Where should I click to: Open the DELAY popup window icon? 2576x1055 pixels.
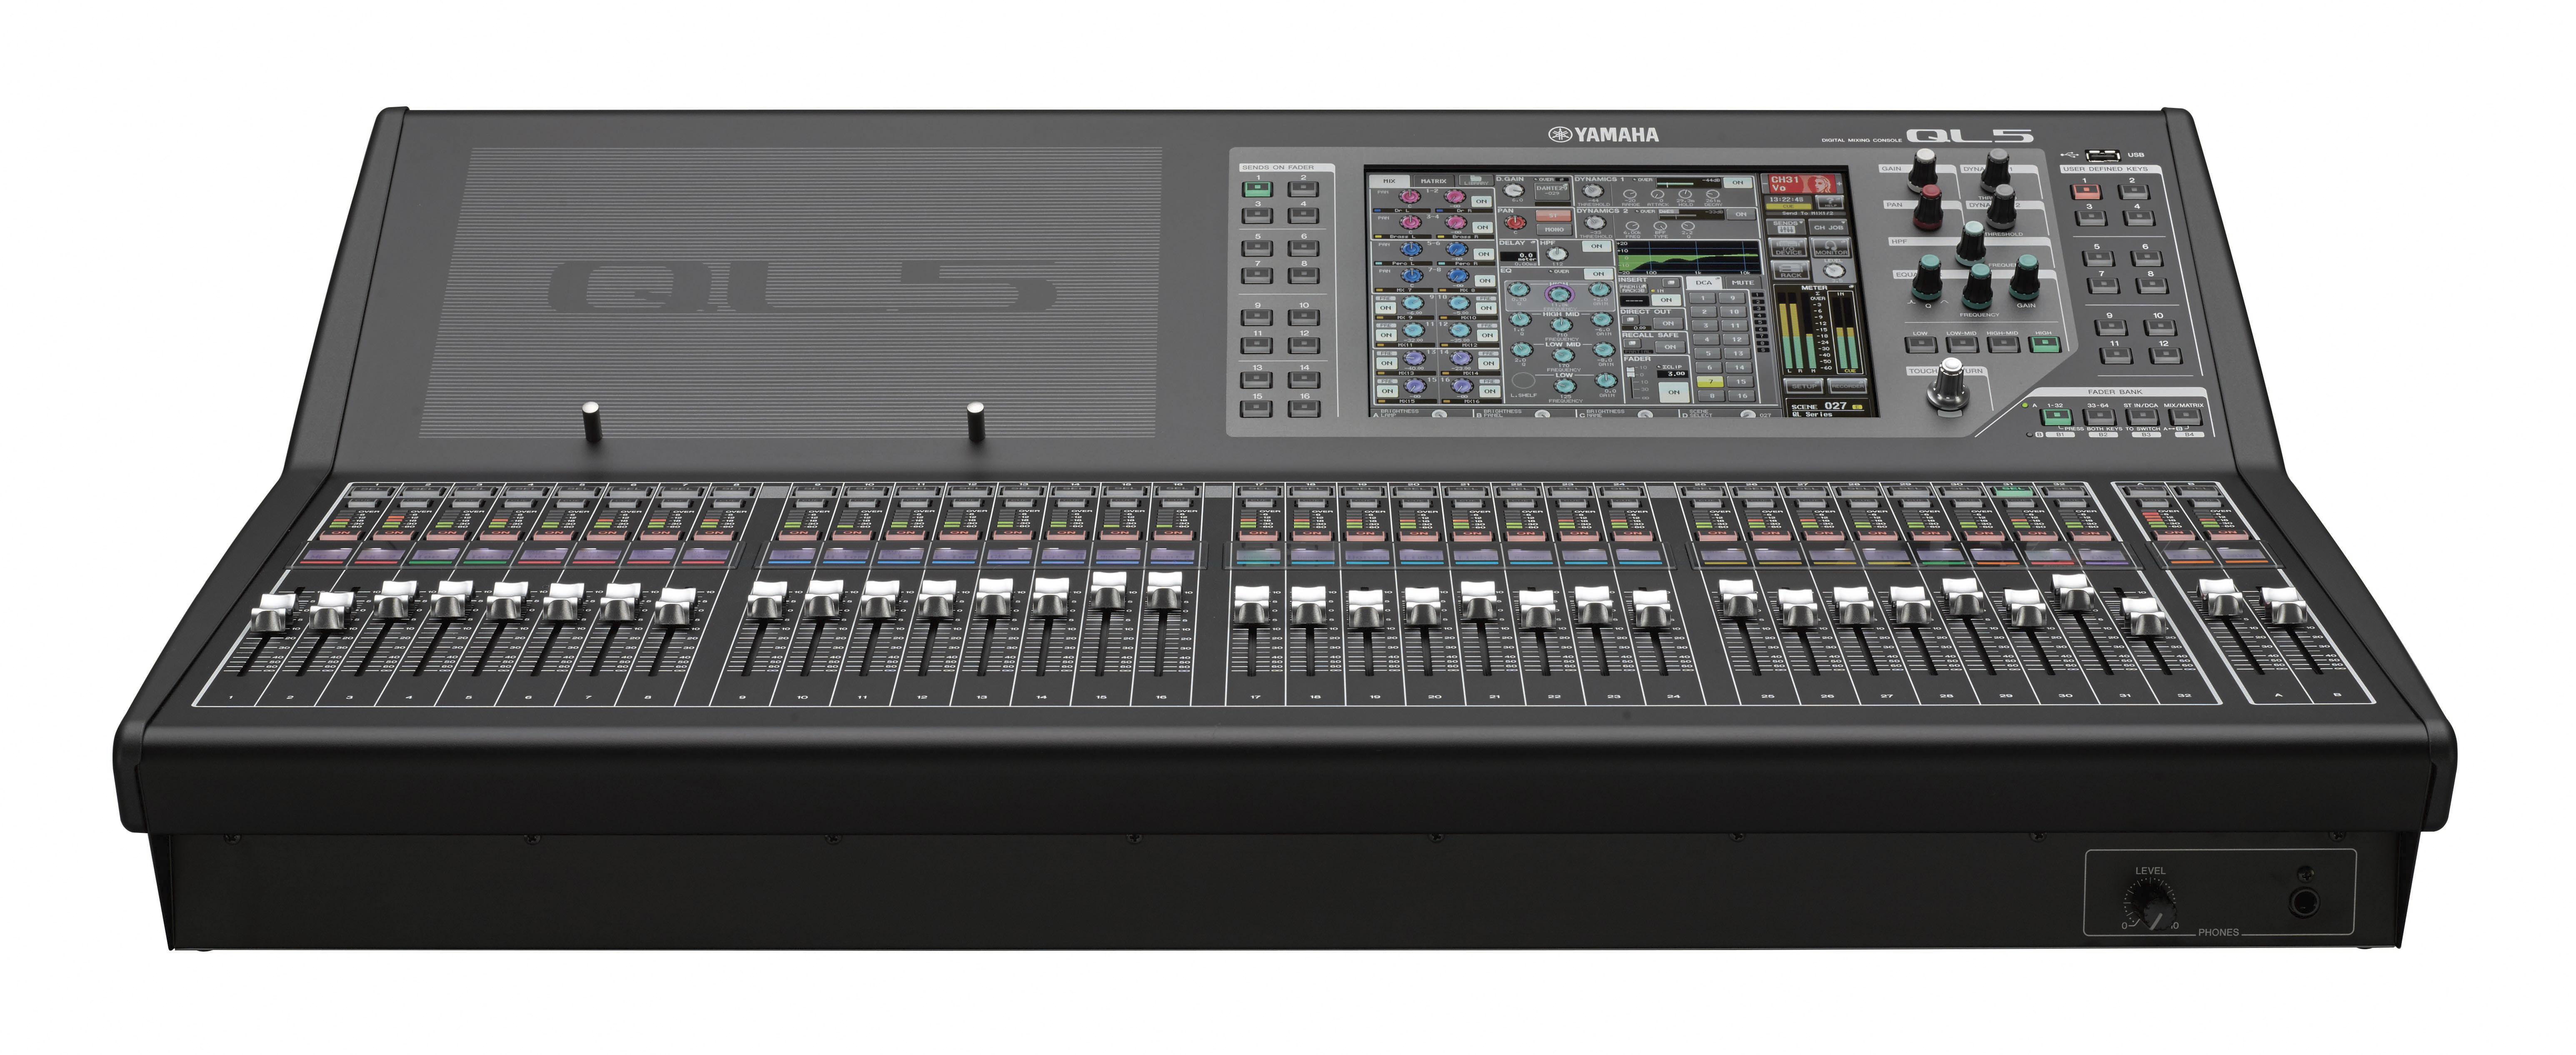(x=1533, y=242)
